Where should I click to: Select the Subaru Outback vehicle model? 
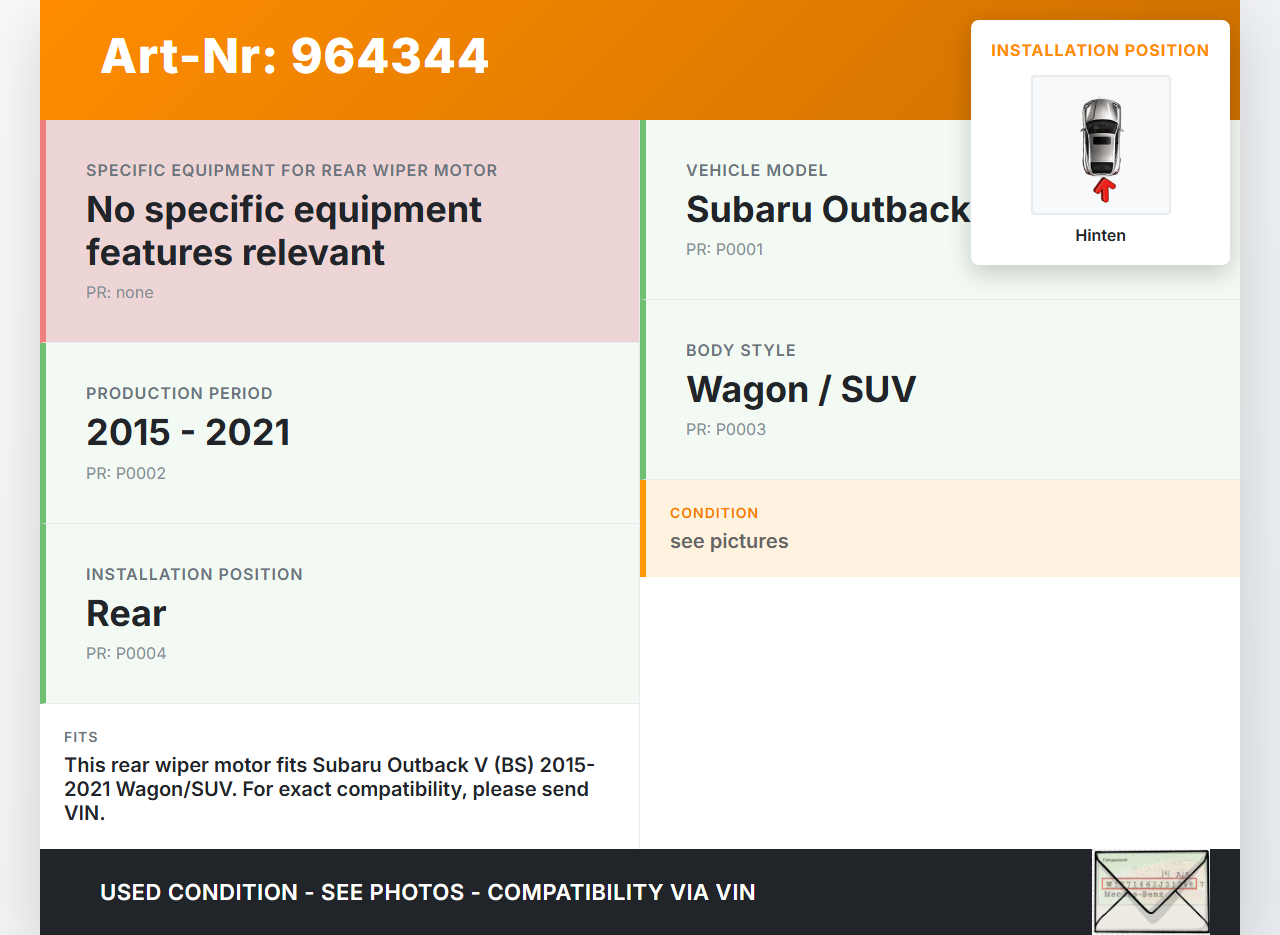click(x=827, y=210)
